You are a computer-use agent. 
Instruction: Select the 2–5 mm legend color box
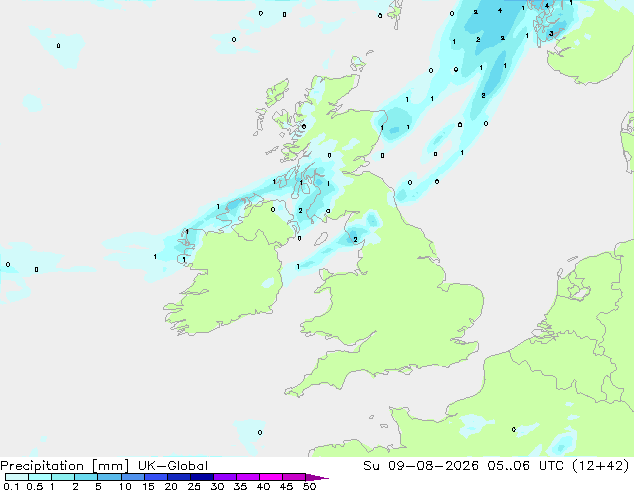coord(86,477)
